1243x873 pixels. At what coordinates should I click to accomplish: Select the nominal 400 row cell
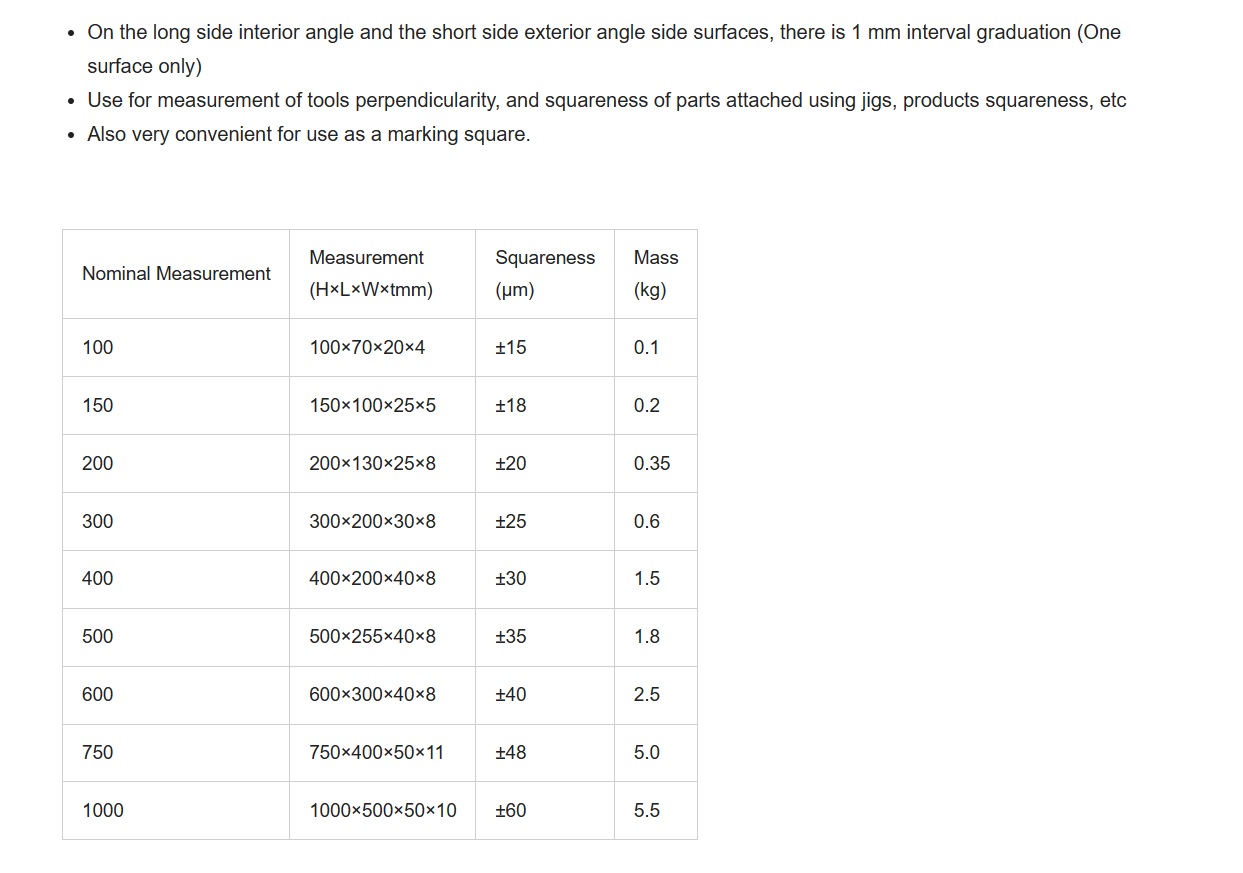(176, 579)
